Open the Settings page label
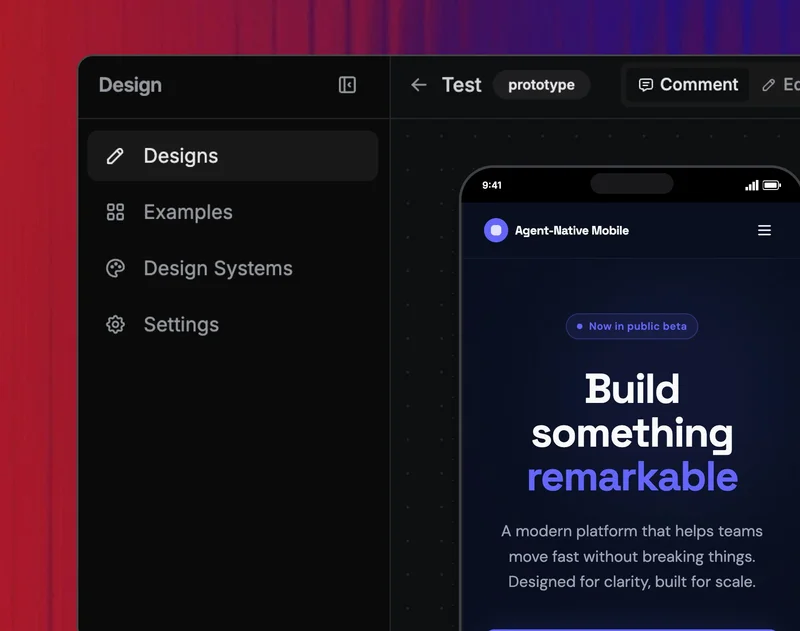 [181, 324]
